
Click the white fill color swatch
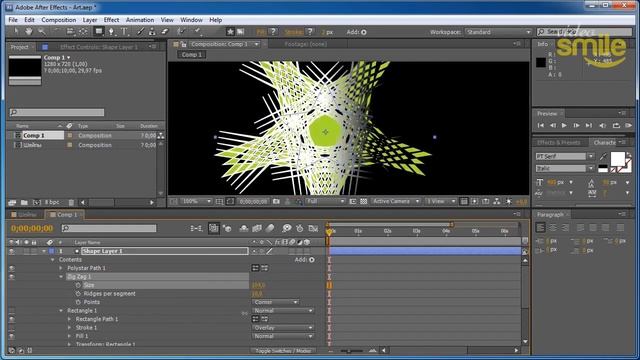tap(618, 158)
